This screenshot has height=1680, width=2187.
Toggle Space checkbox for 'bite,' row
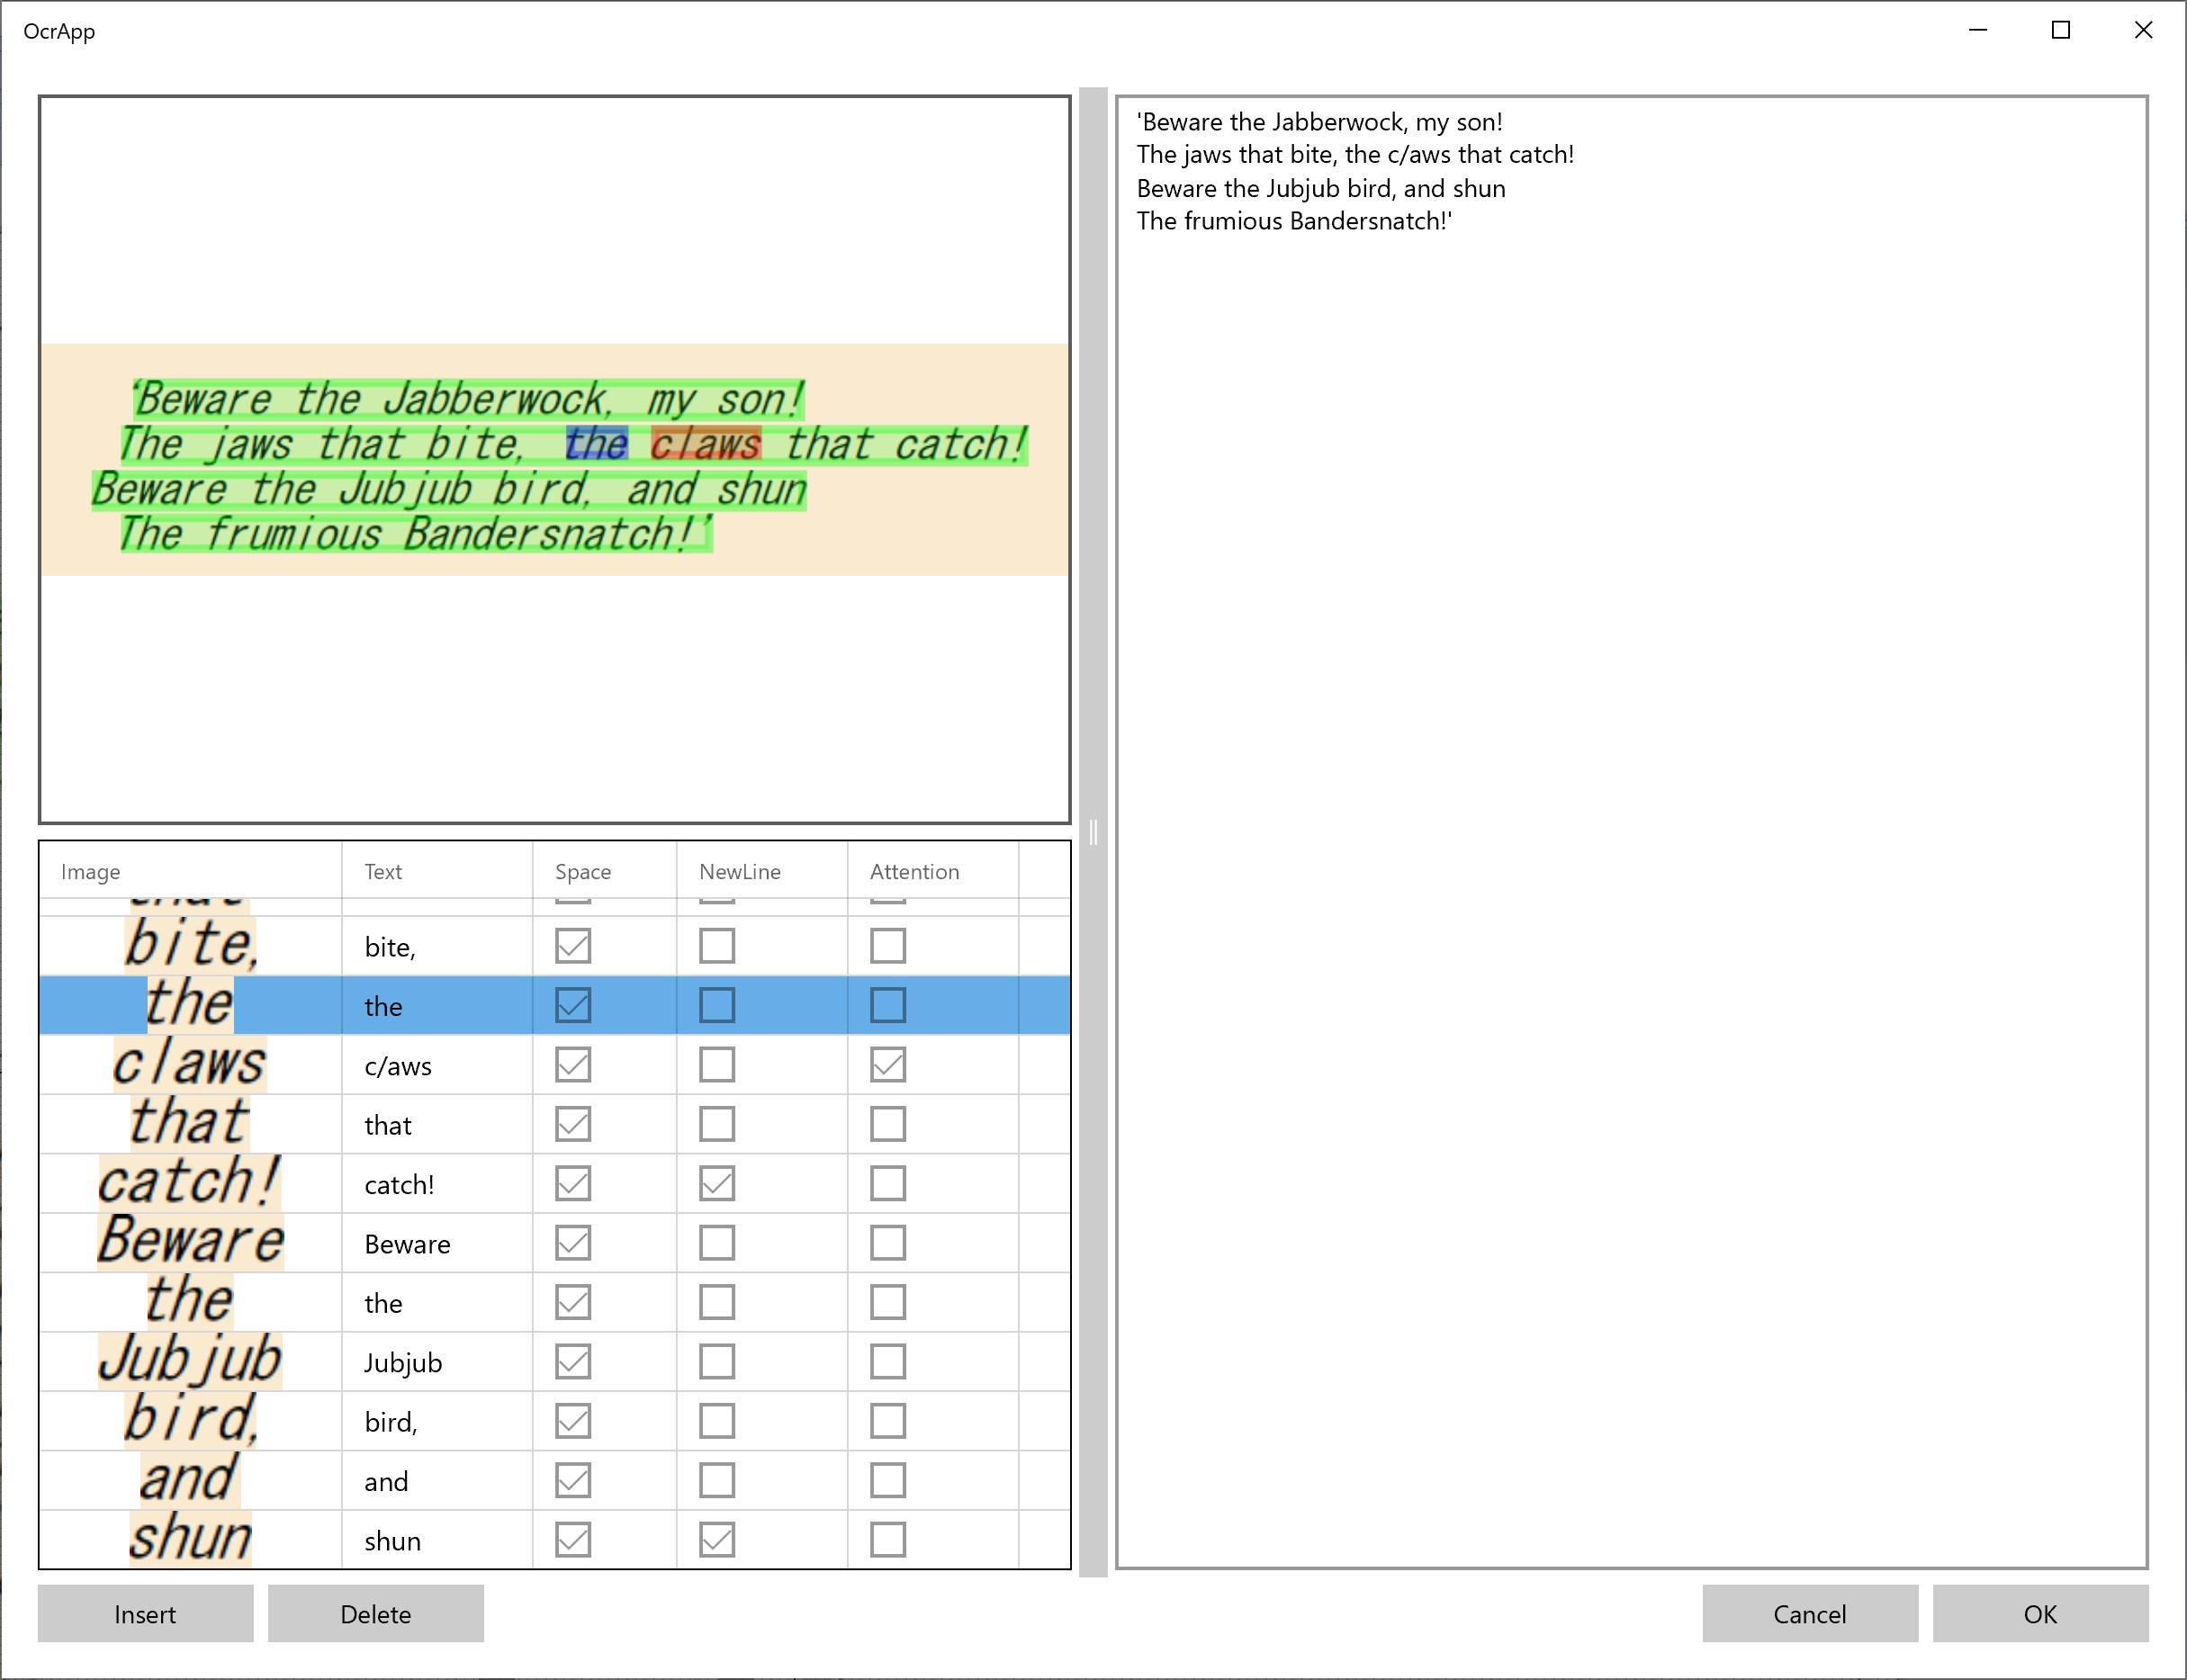573,945
